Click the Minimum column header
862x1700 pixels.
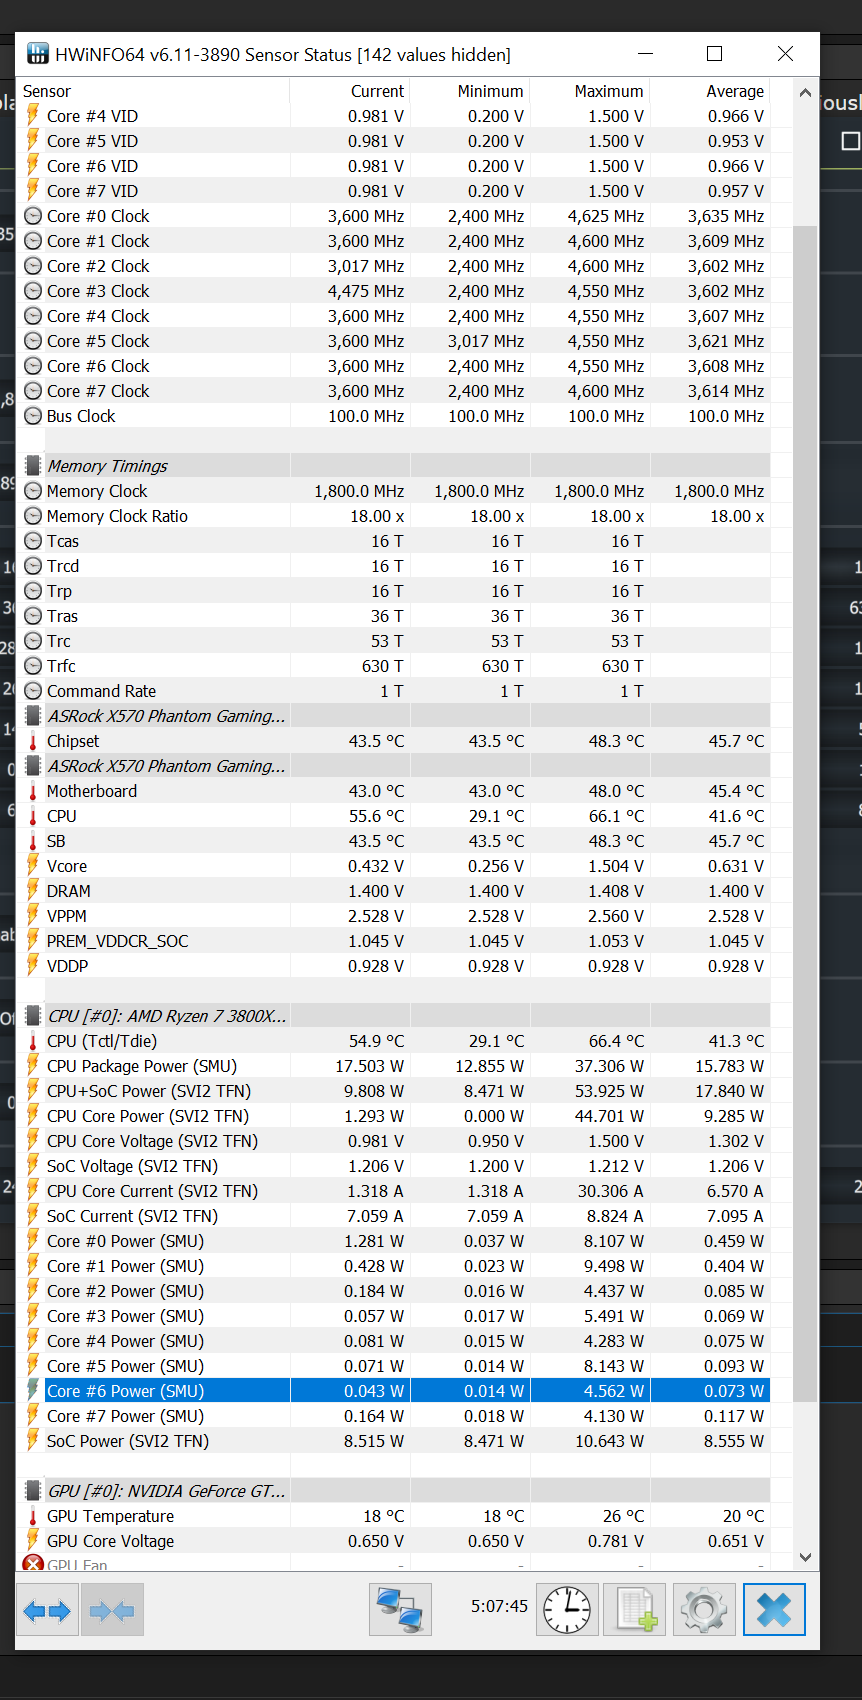pyautogui.click(x=470, y=91)
